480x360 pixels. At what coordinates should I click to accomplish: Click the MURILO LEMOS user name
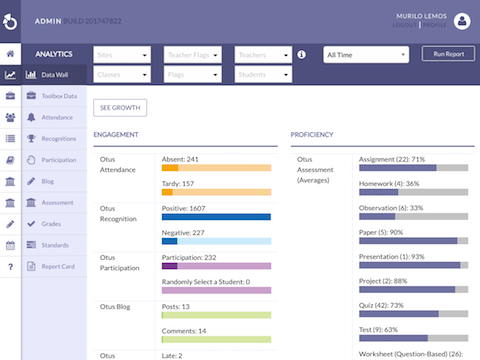(421, 16)
